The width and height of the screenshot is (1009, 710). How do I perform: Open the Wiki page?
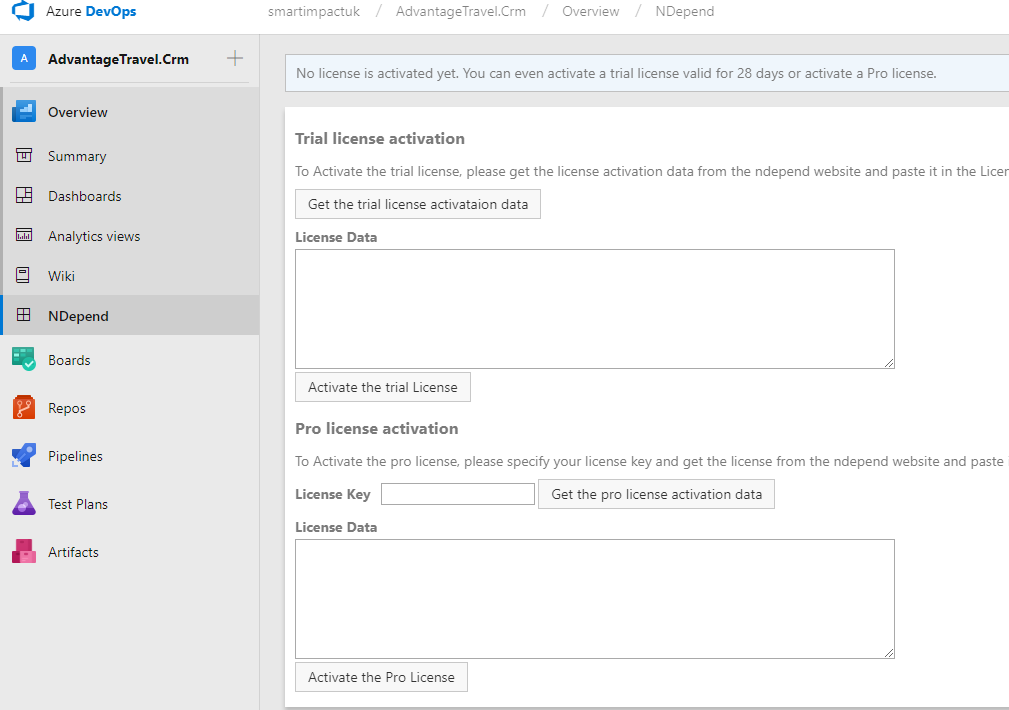[62, 275]
